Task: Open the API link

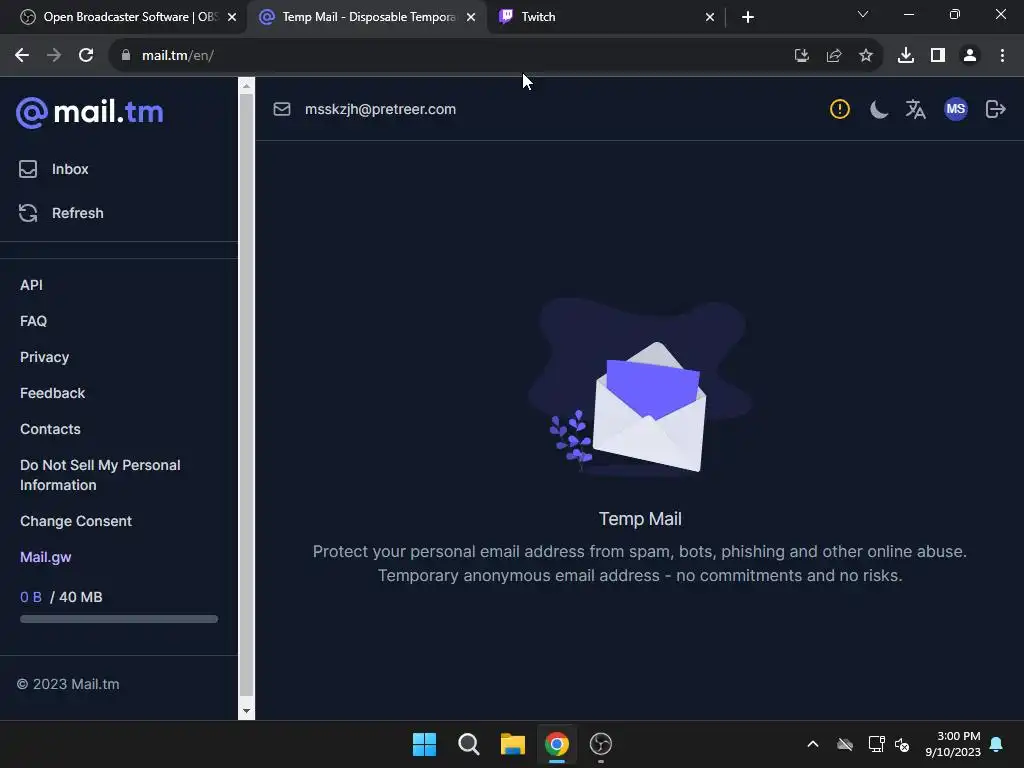Action: (x=31, y=285)
